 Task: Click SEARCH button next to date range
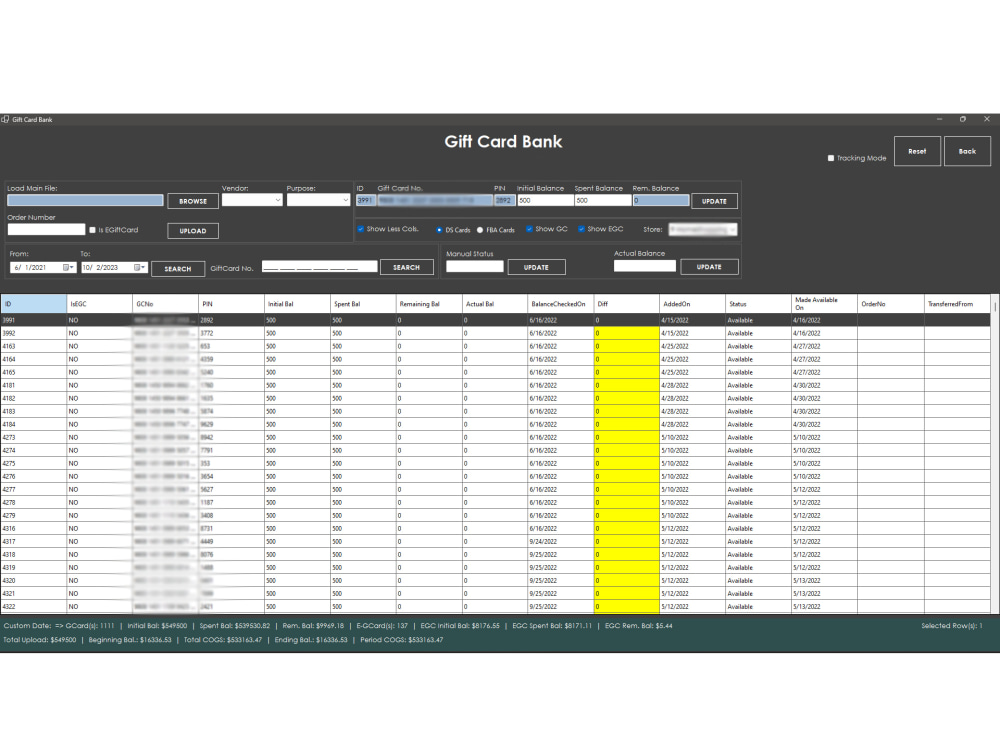click(x=178, y=268)
